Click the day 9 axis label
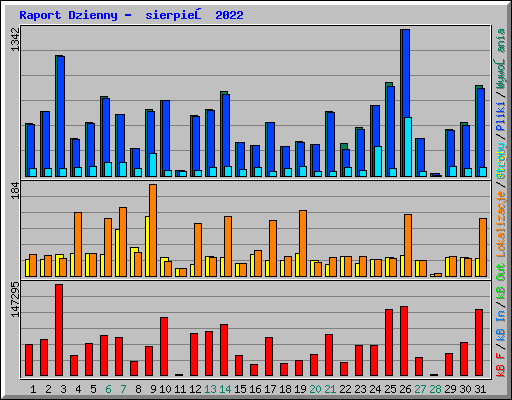The height and width of the screenshot is (400, 512). 153,389
